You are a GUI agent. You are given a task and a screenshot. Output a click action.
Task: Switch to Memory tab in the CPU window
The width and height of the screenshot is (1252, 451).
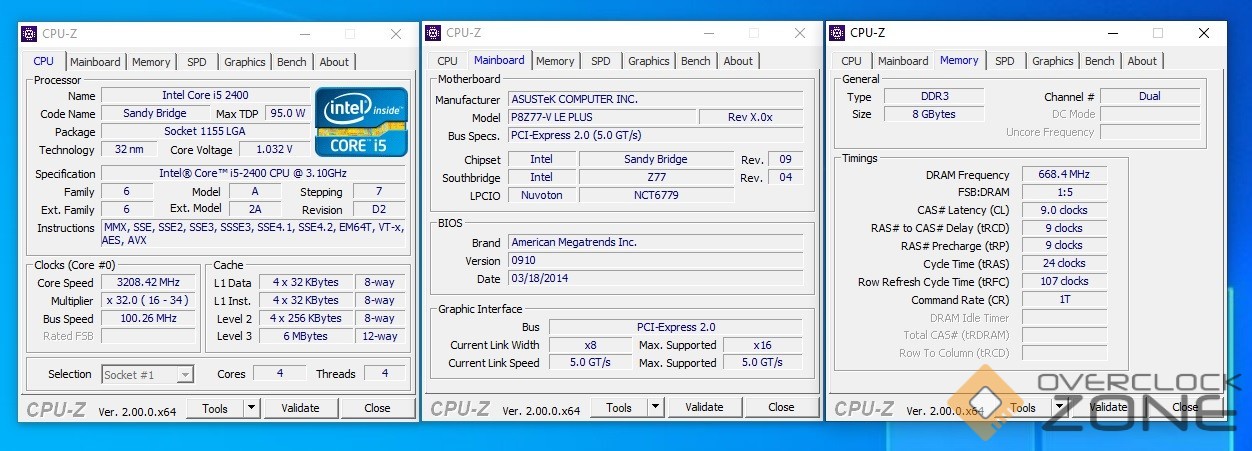pyautogui.click(x=151, y=62)
